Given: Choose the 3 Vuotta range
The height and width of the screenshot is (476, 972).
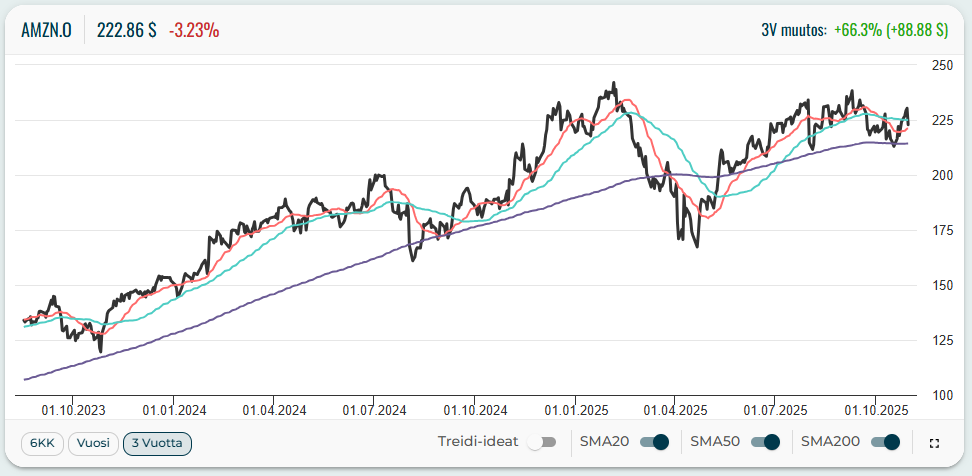Looking at the screenshot, I should tap(157, 442).
